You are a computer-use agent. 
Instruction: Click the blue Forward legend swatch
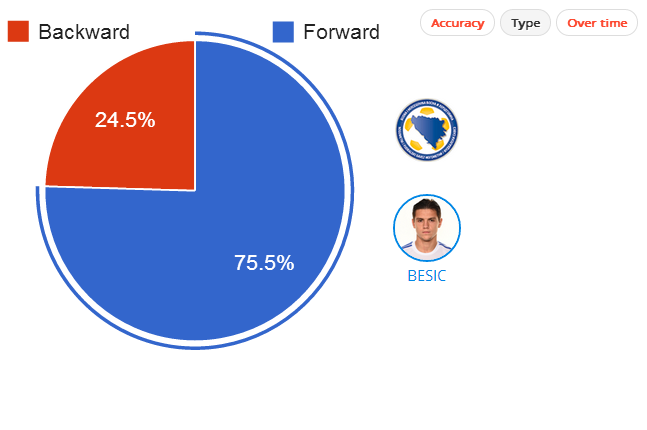pyautogui.click(x=283, y=32)
